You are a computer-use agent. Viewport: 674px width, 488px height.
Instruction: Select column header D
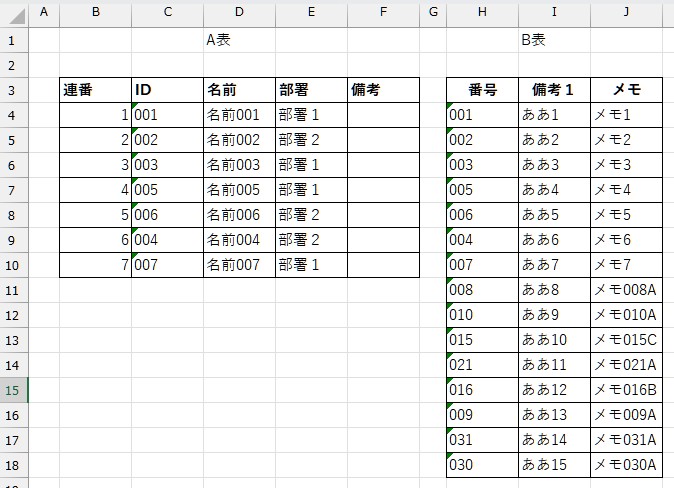(239, 13)
